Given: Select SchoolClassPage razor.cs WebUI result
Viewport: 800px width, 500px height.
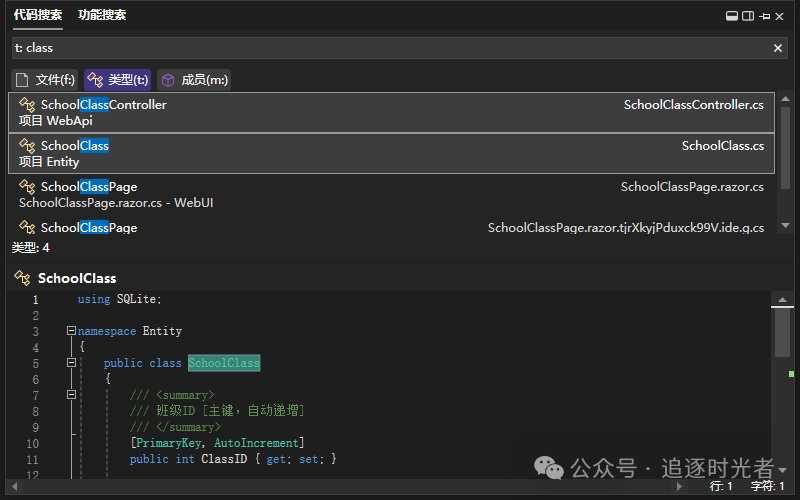Looking at the screenshot, I should (391, 194).
